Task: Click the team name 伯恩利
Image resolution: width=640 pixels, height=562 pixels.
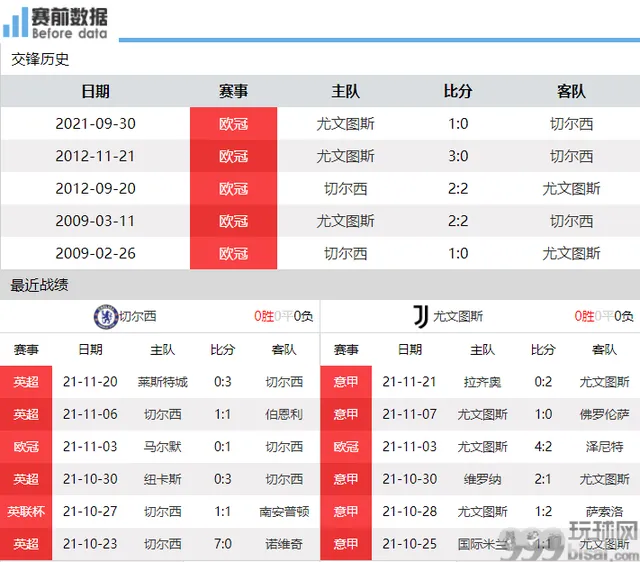Action: pos(284,414)
